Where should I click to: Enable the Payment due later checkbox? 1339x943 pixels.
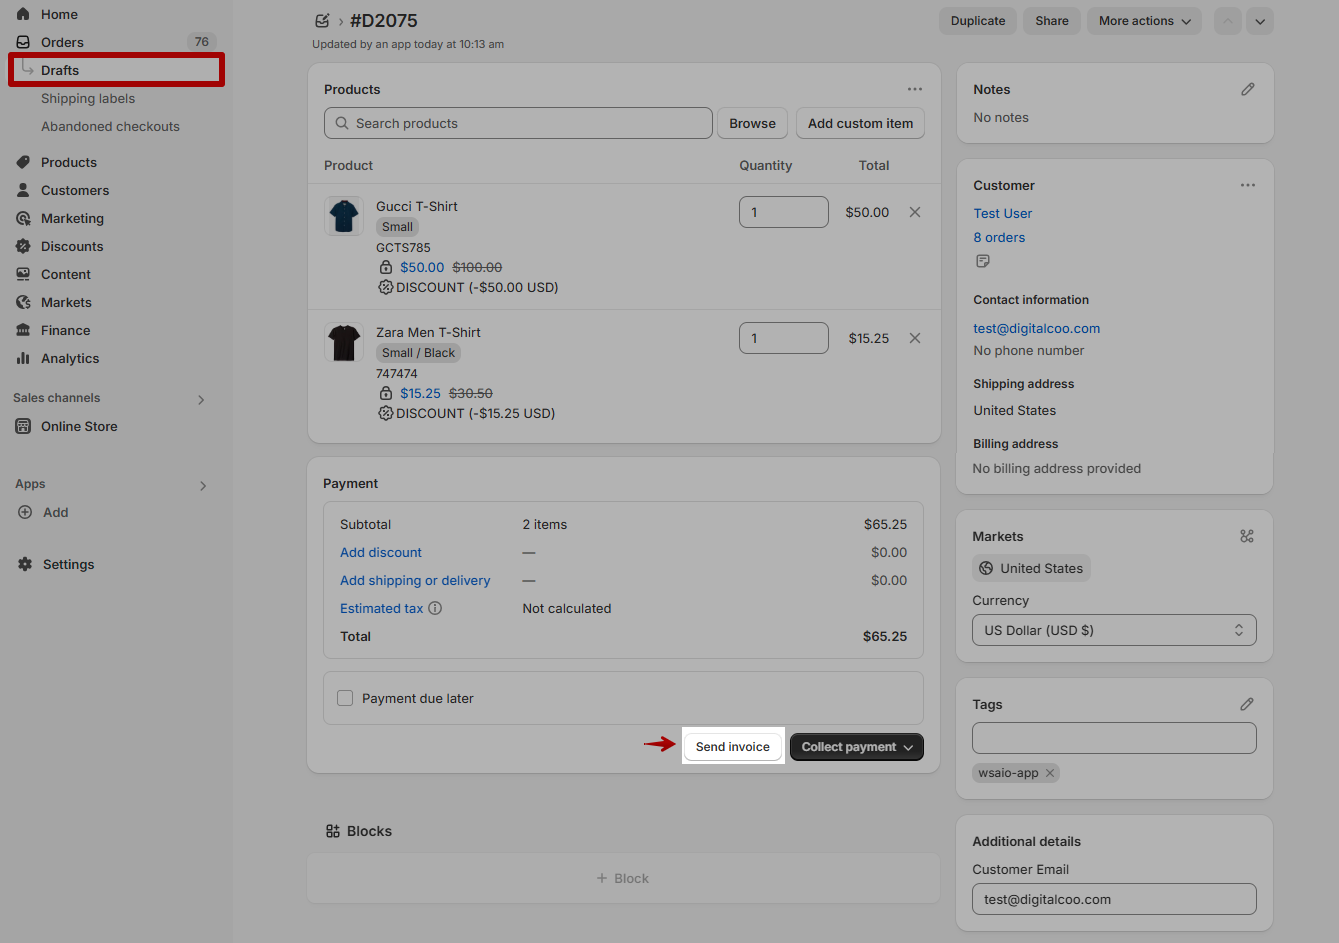[345, 698]
